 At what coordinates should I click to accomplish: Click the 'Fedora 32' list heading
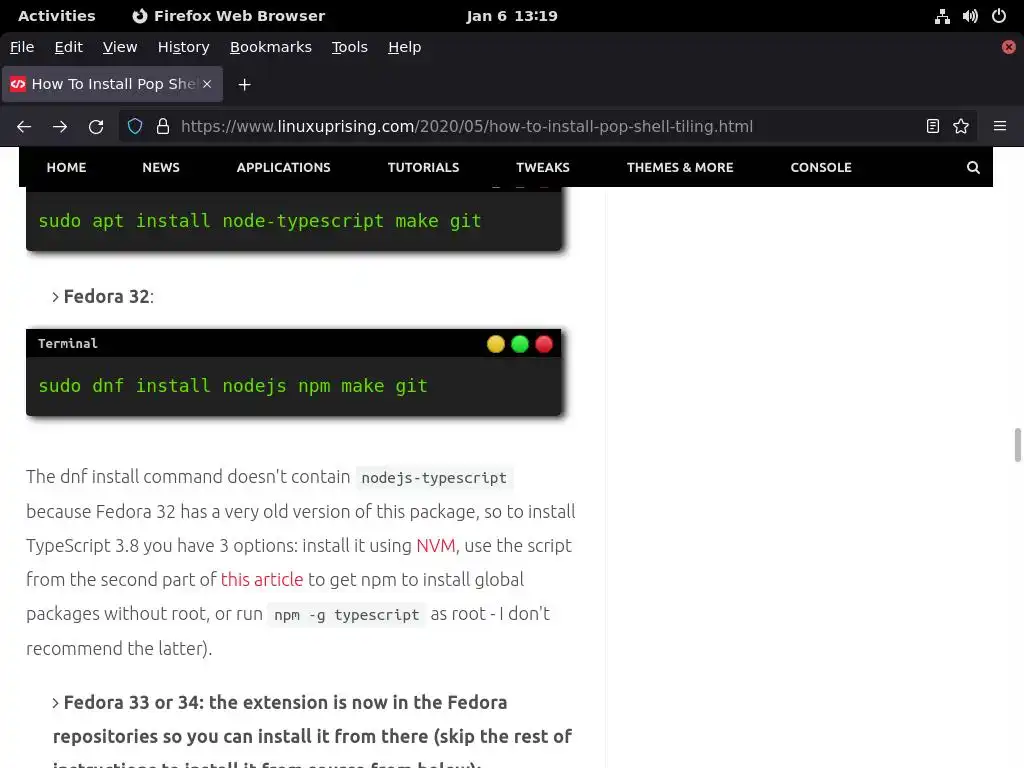coord(106,296)
